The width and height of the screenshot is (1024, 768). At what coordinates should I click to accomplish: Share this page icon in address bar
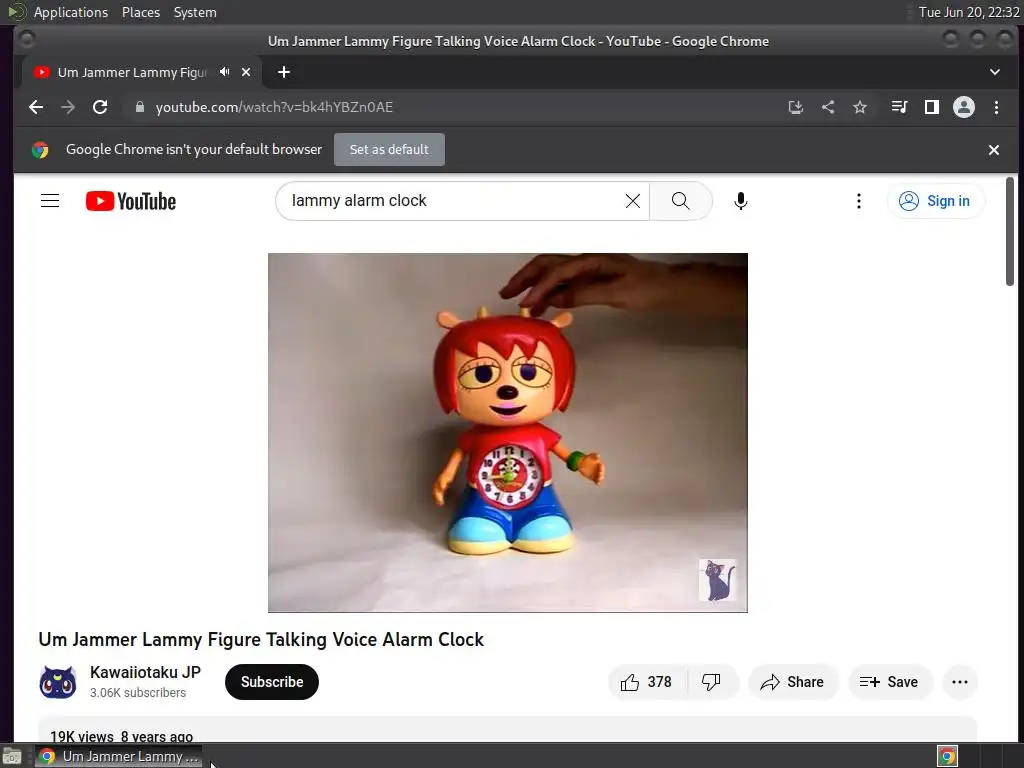point(827,107)
